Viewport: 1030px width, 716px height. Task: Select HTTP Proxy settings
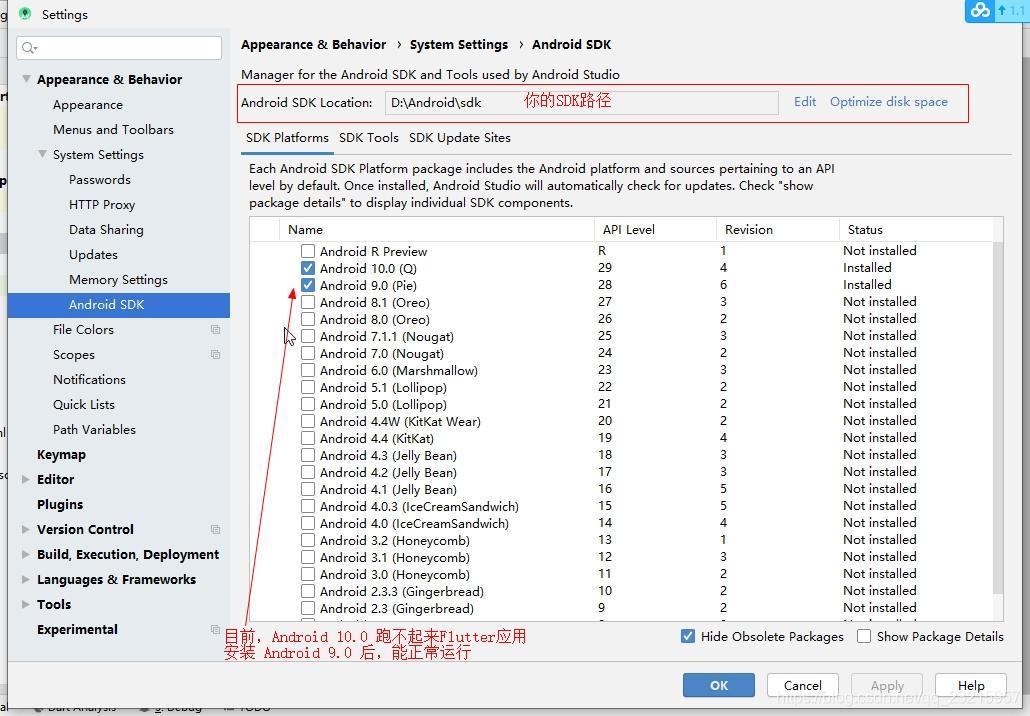[102, 204]
